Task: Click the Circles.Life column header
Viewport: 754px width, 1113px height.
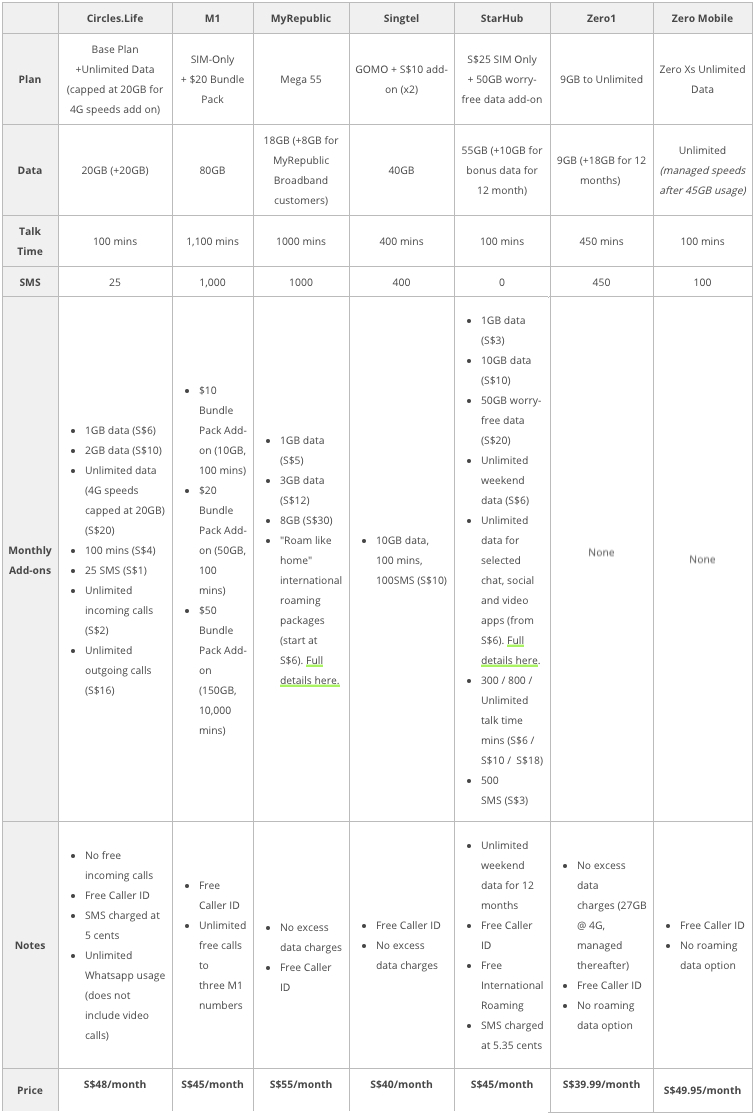Action: [115, 18]
